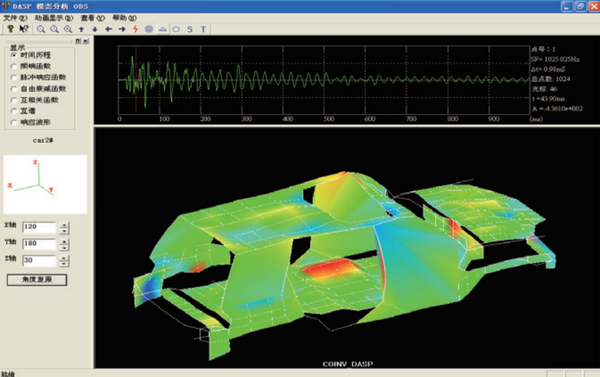Click the 总点数: 1024 readout
Viewport: 600px width, 377px height.
click(551, 79)
